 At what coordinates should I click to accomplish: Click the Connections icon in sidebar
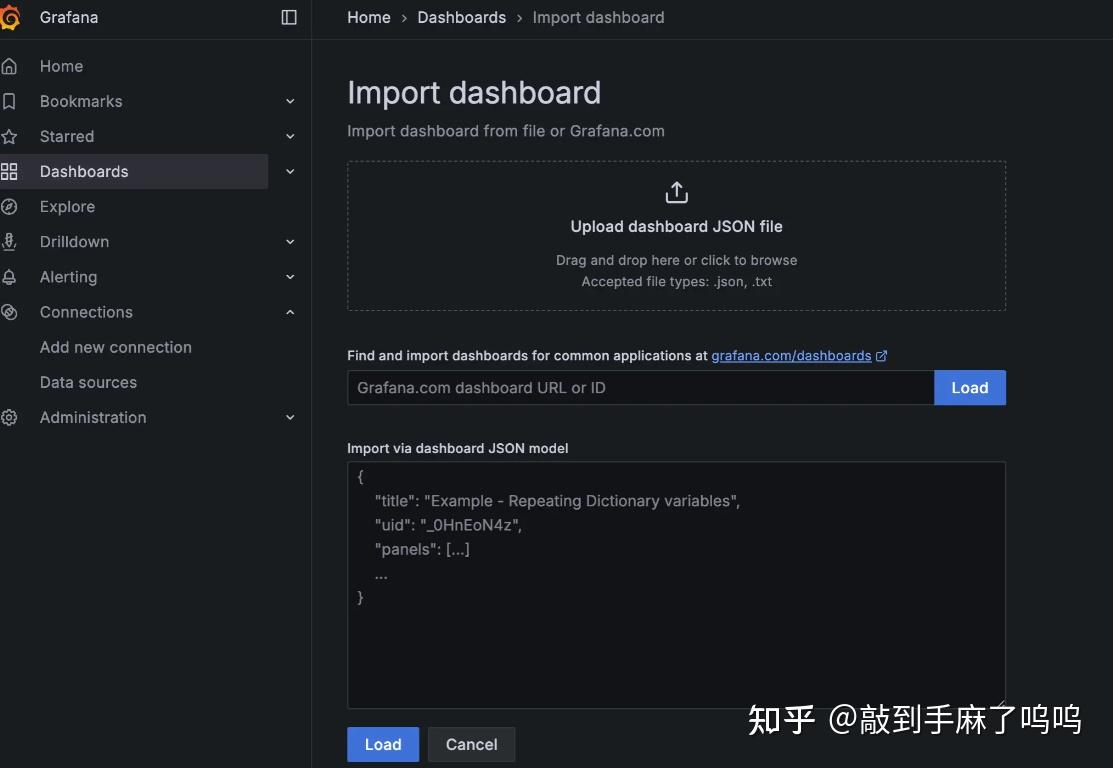coord(9,312)
